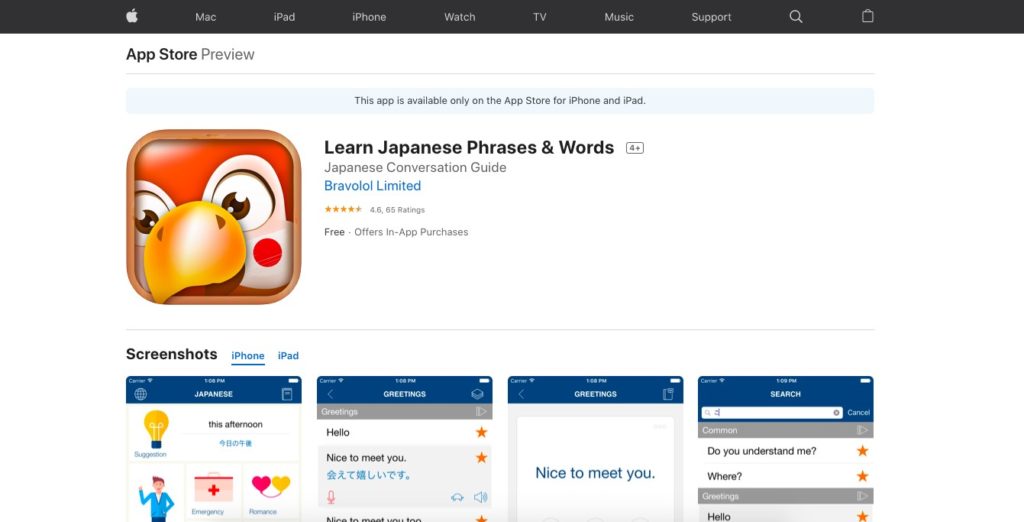
Task: Tap the star beside Where?
Action: pos(863,476)
